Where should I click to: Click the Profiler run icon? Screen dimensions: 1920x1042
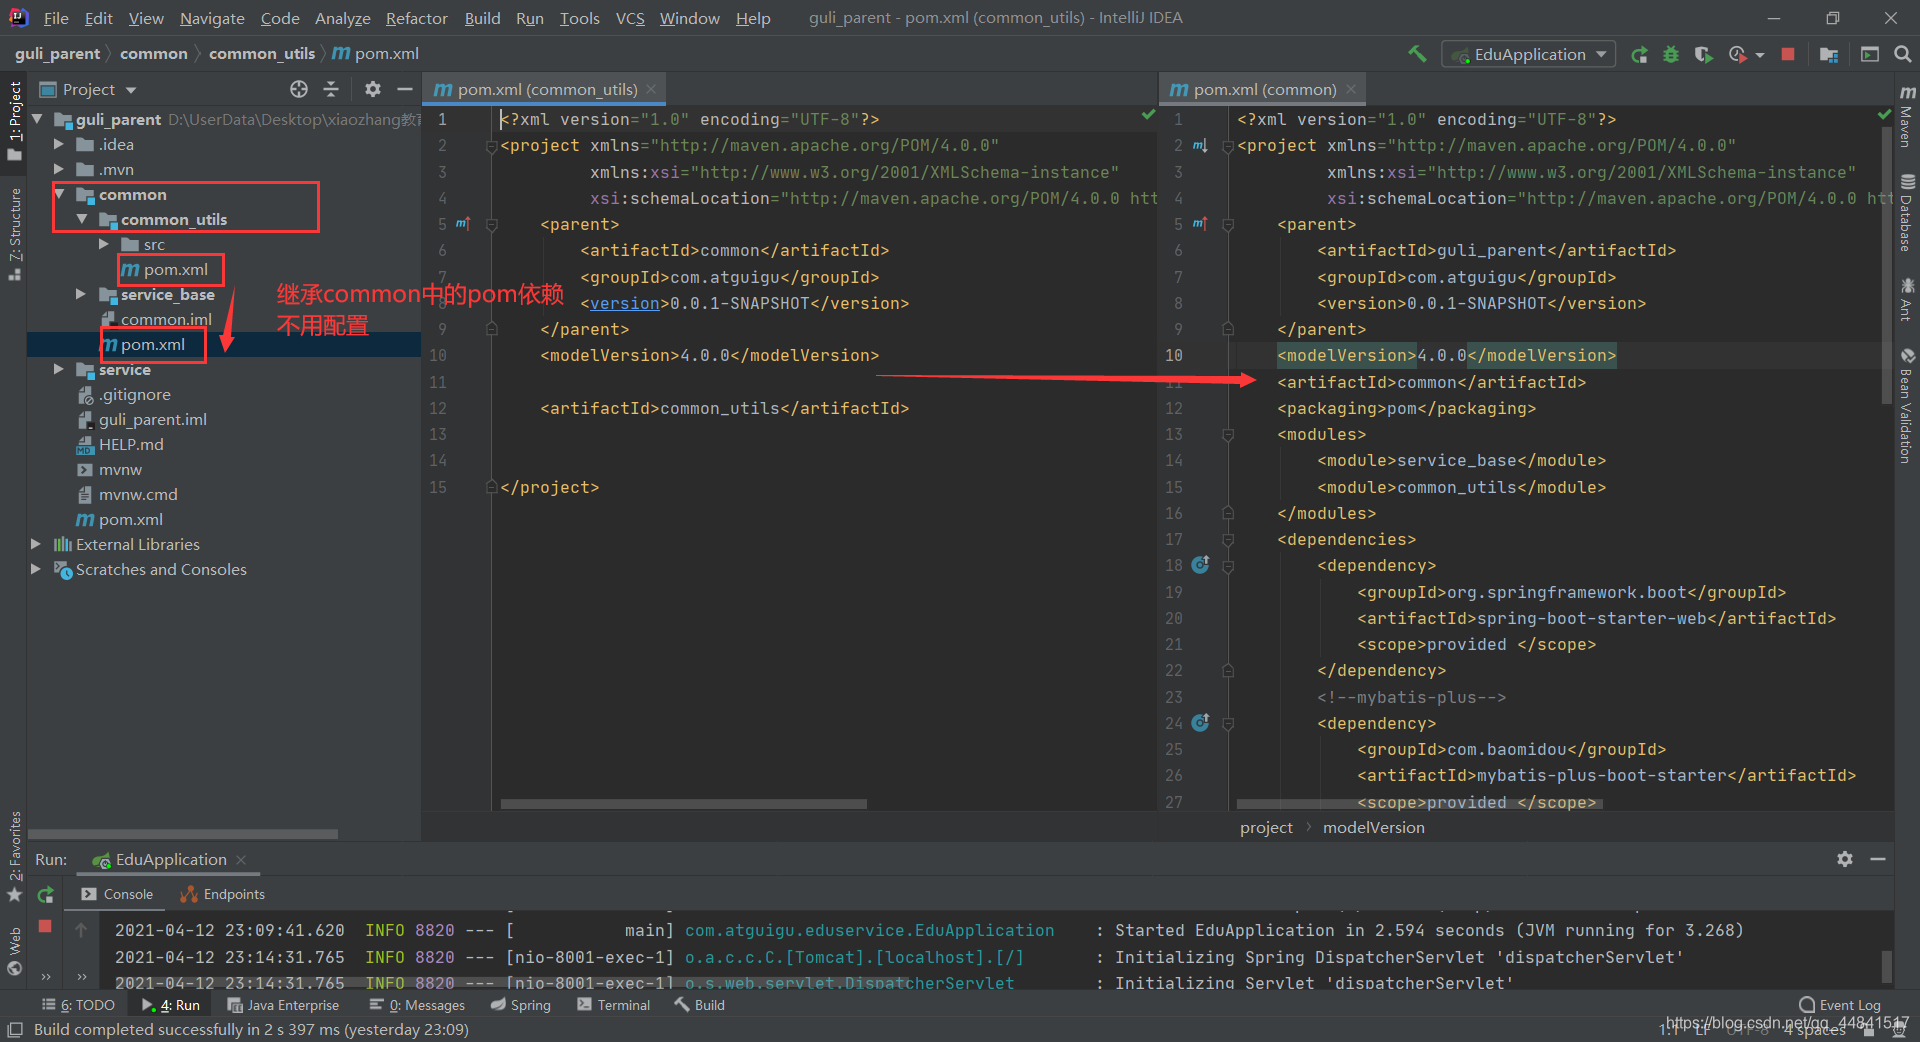click(1737, 54)
